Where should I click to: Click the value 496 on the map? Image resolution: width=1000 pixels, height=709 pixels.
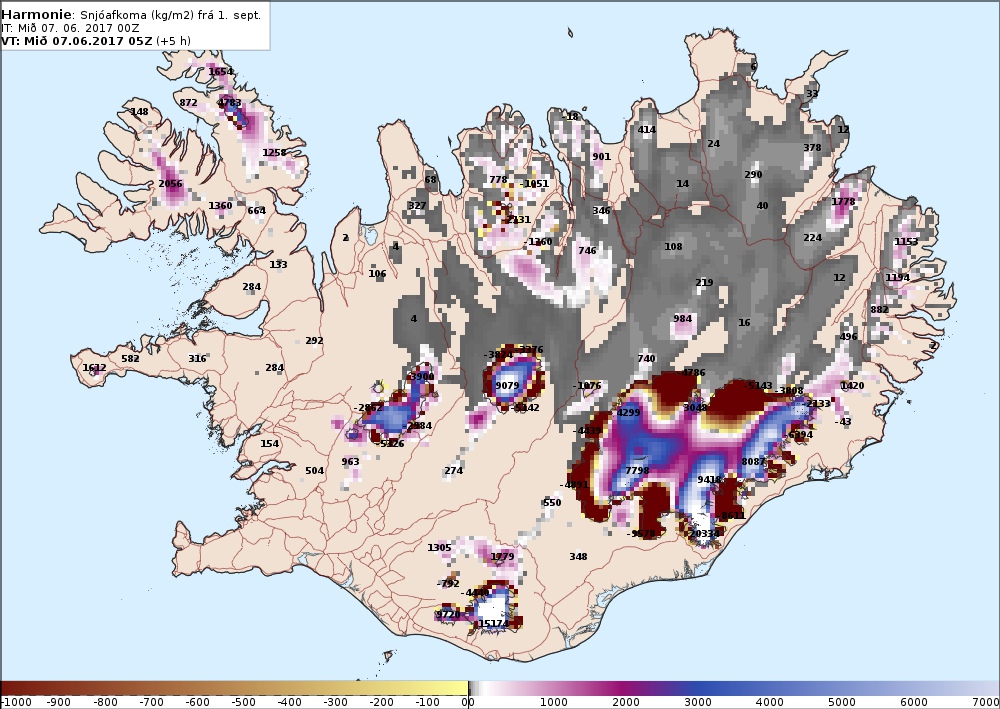pos(848,337)
